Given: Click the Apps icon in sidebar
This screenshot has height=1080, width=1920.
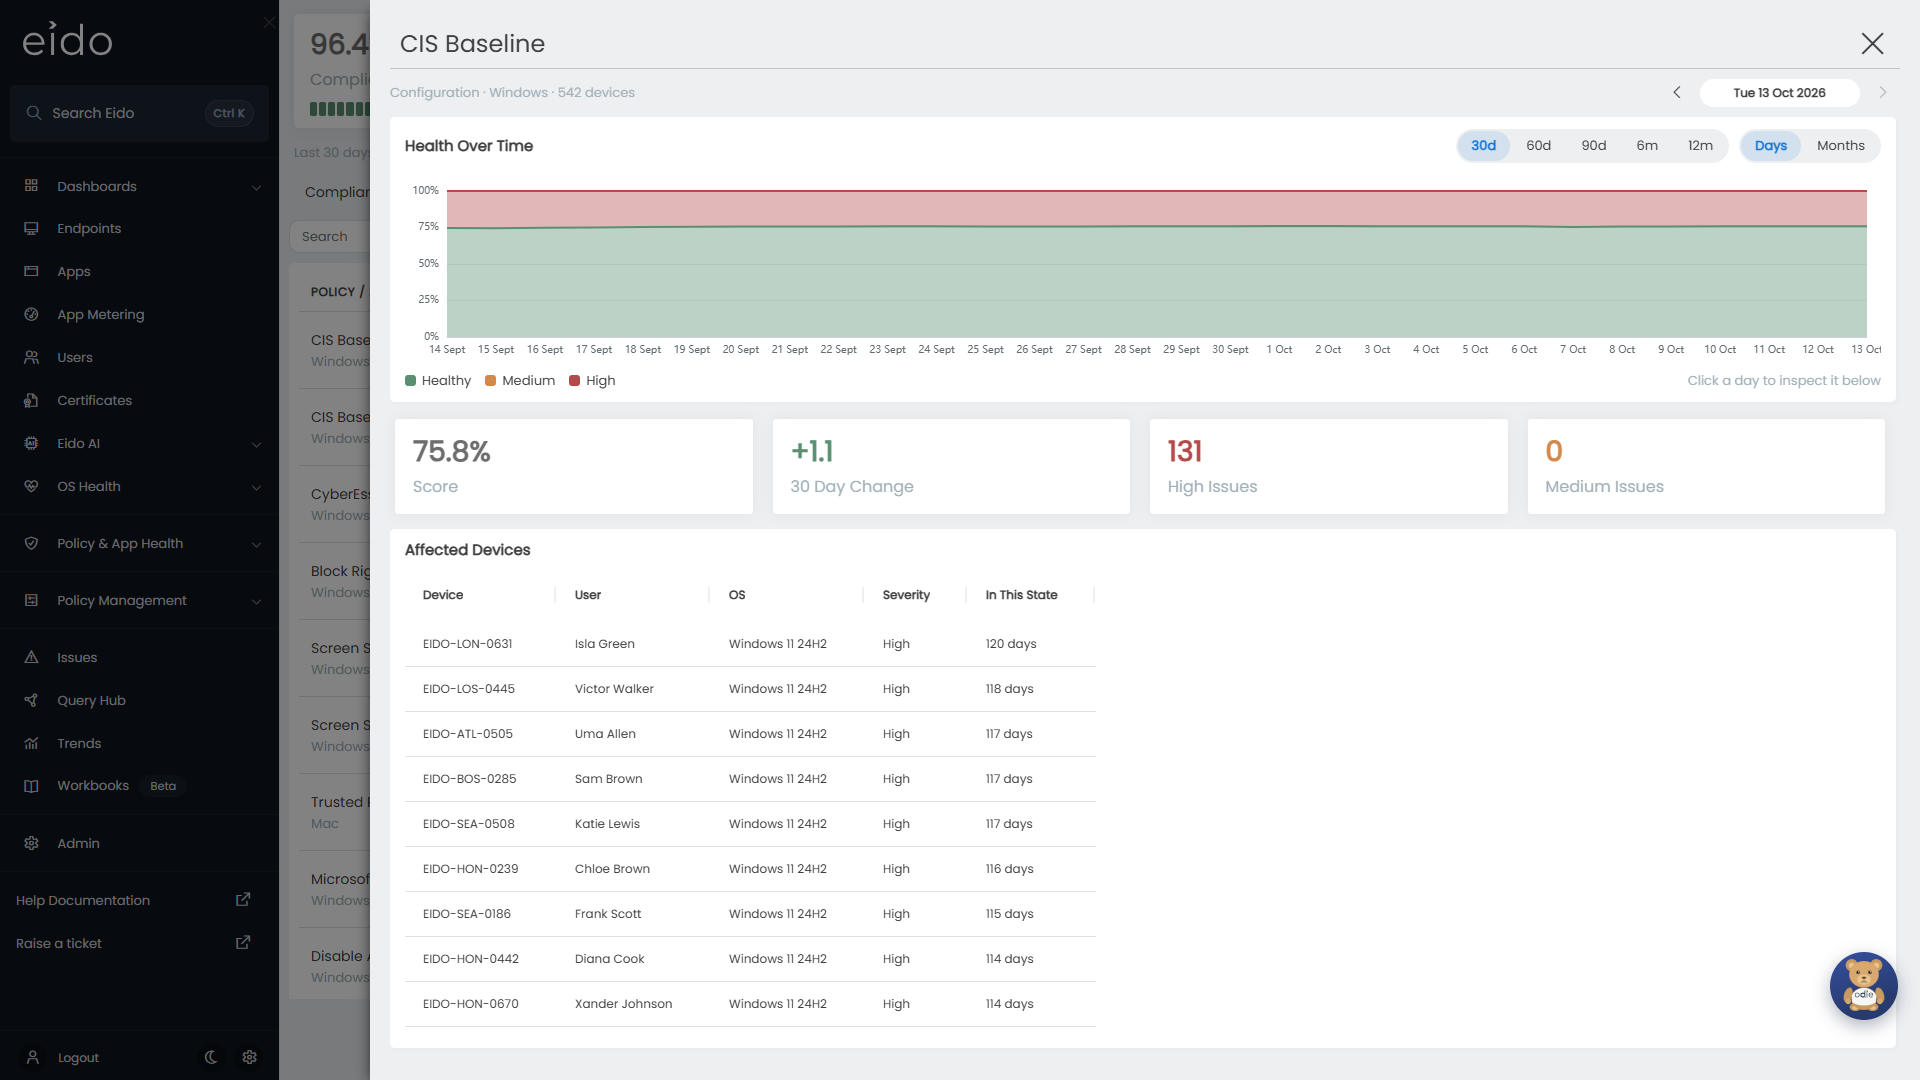Looking at the screenshot, I should pos(31,272).
